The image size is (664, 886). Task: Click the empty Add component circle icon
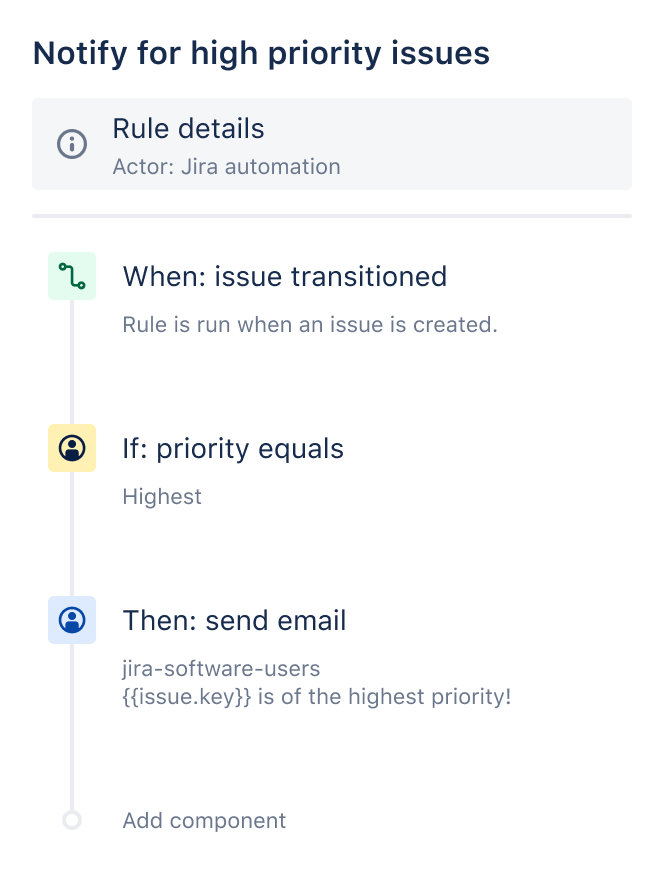(x=71, y=820)
